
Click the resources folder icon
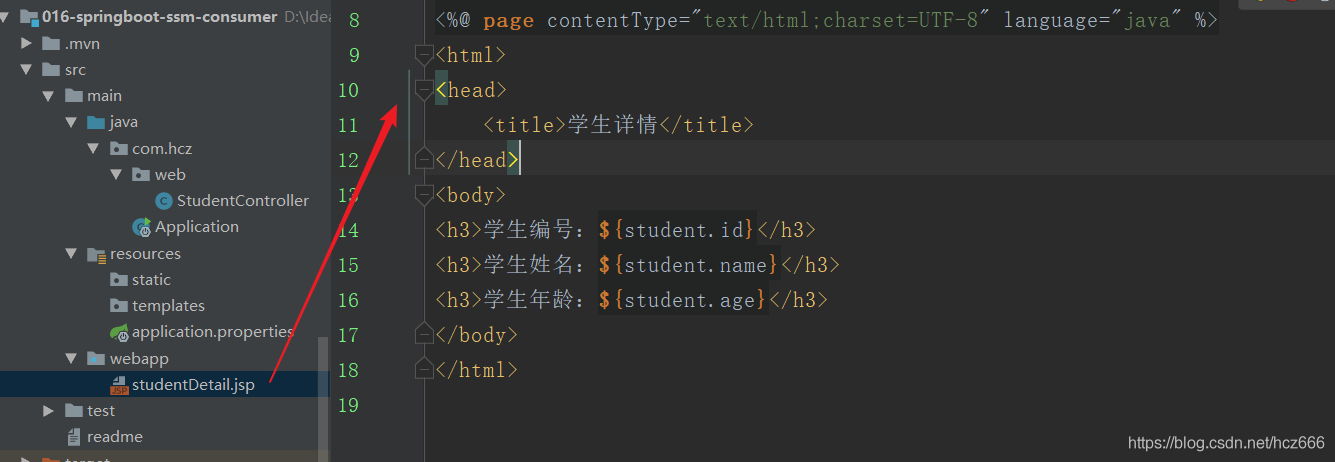tap(96, 254)
